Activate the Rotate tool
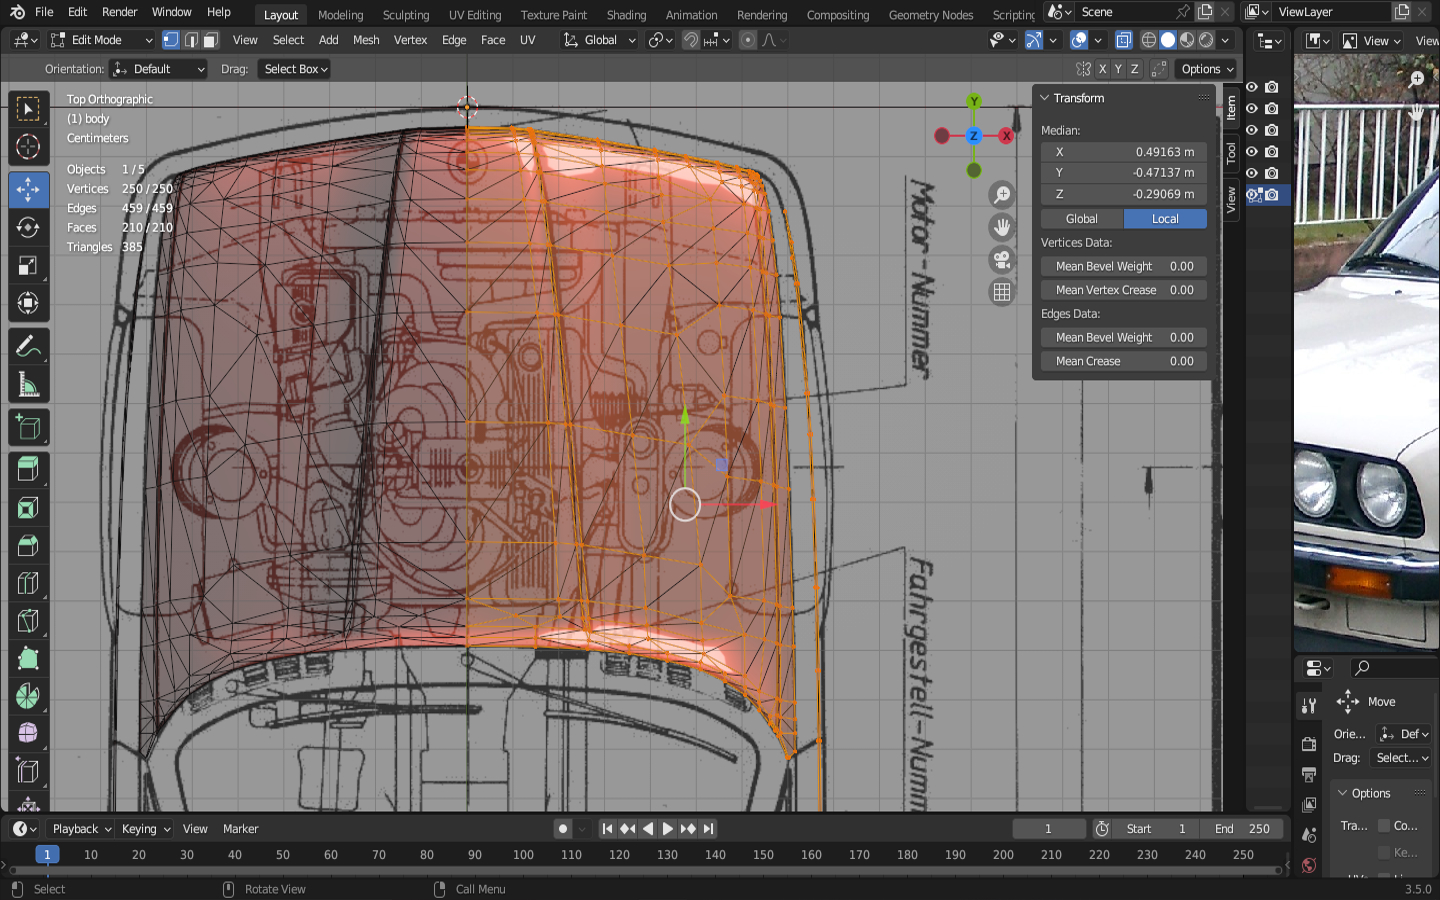The image size is (1440, 900). 28,227
